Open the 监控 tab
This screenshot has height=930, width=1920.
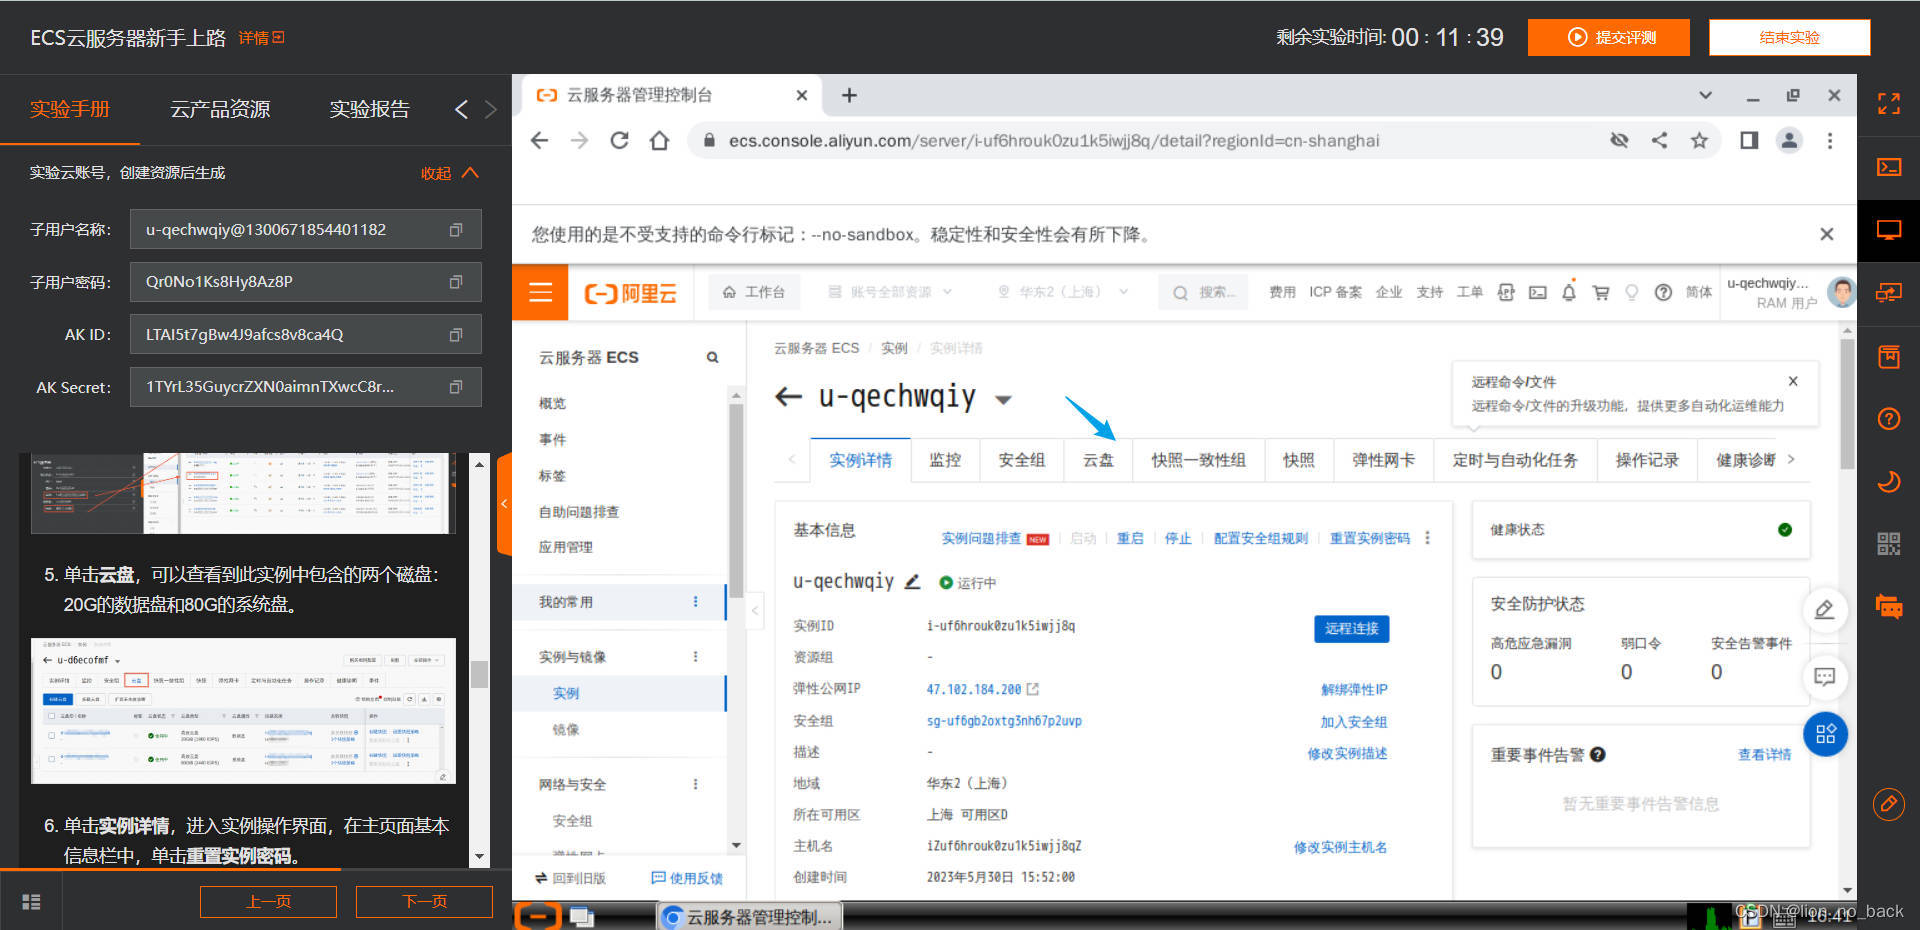pyautogui.click(x=945, y=460)
